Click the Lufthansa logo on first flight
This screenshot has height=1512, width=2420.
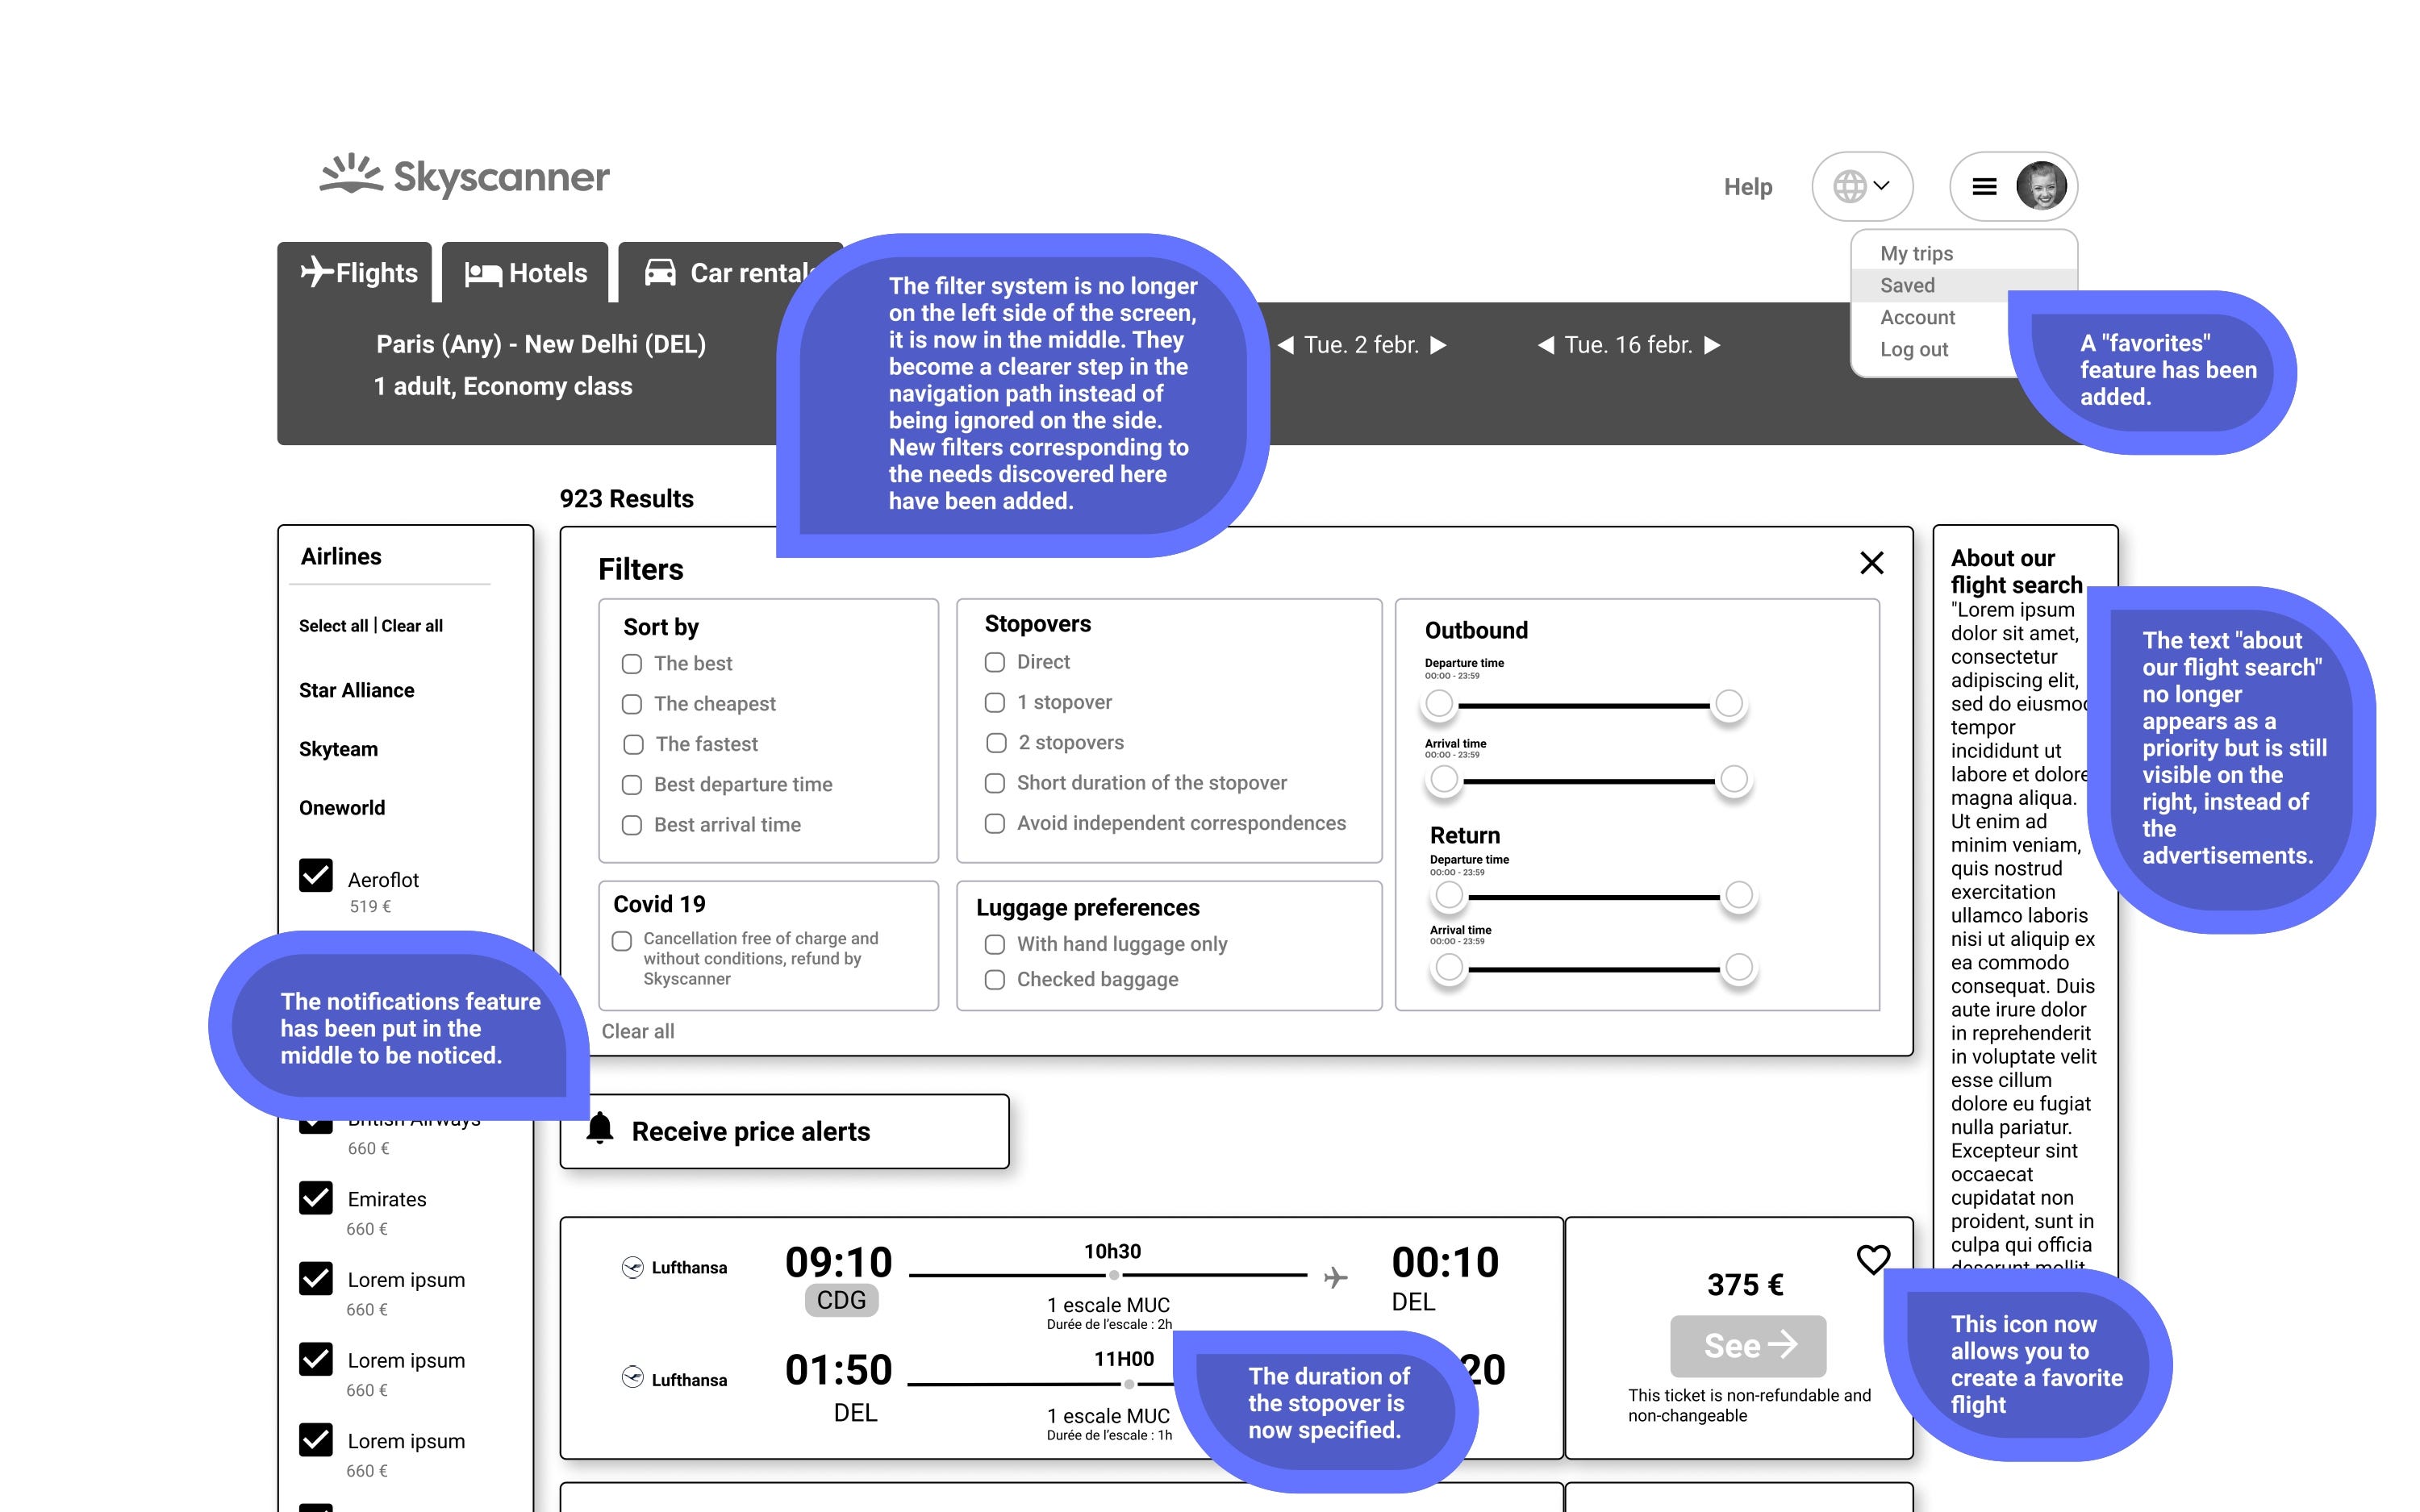632,1267
